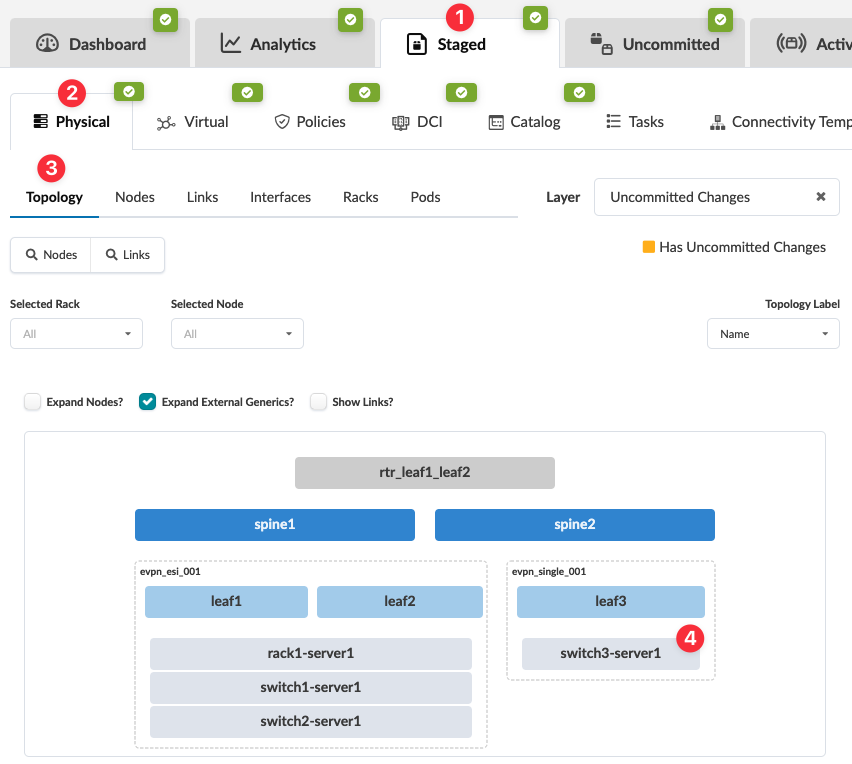Click the Policies shield icon
Image resolution: width=852 pixels, height=764 pixels.
coord(281,122)
